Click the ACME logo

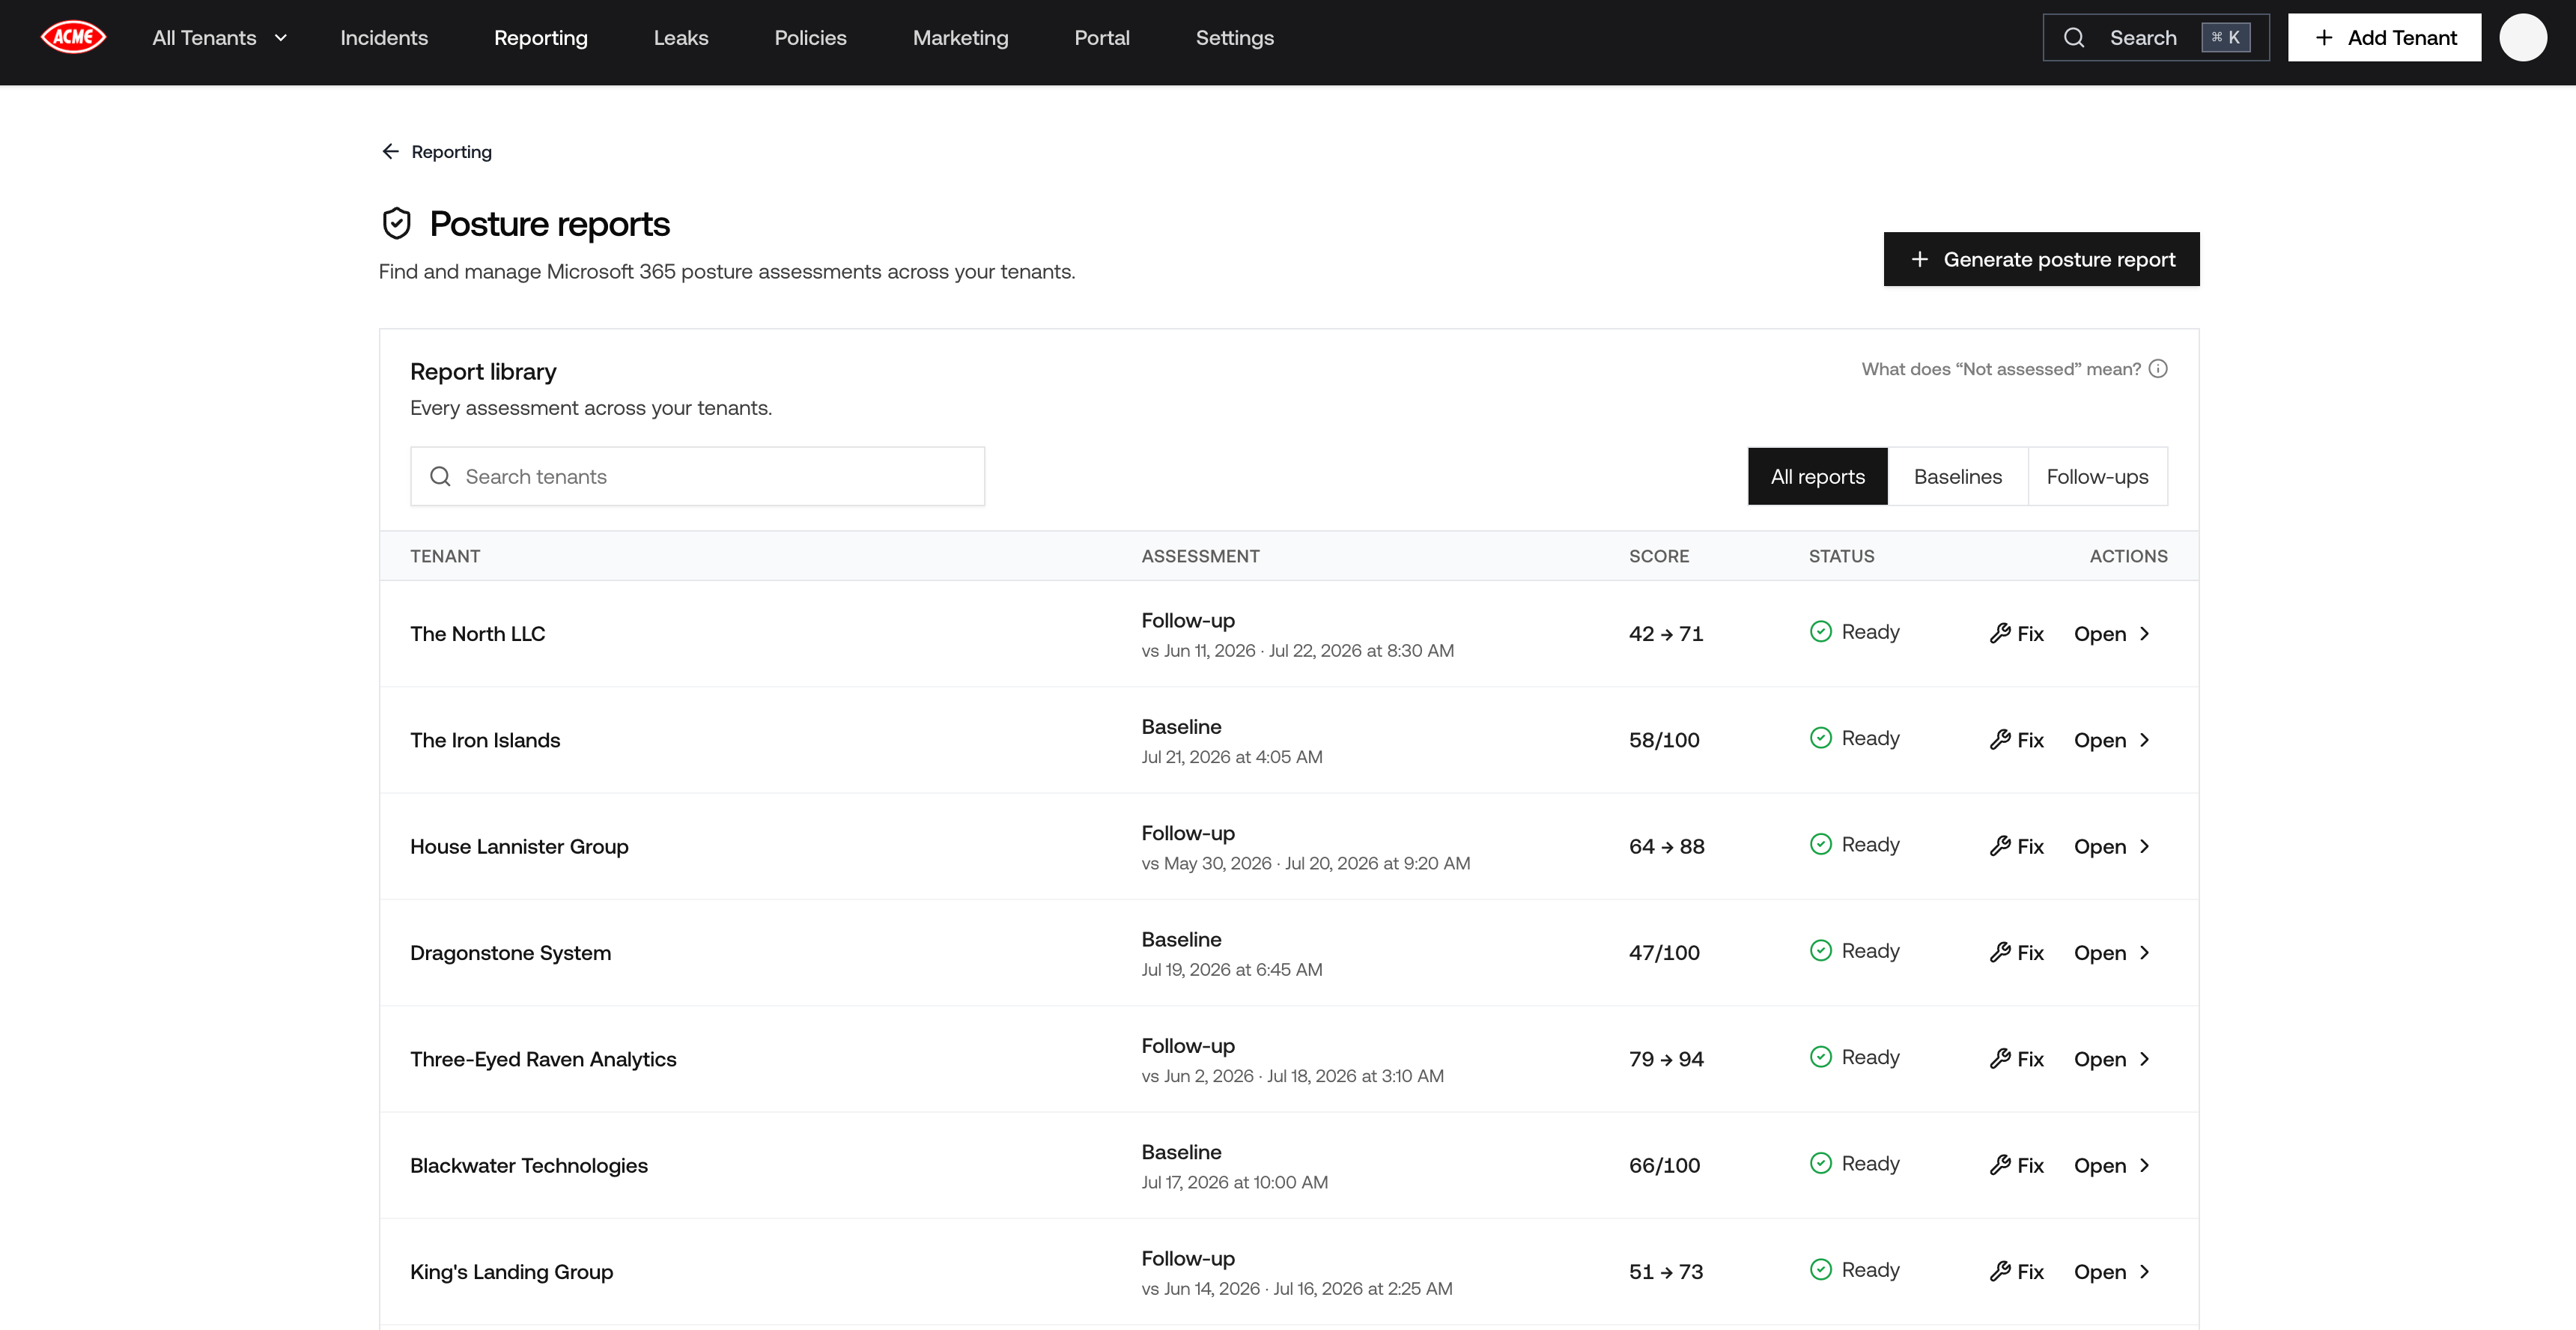coord(73,37)
